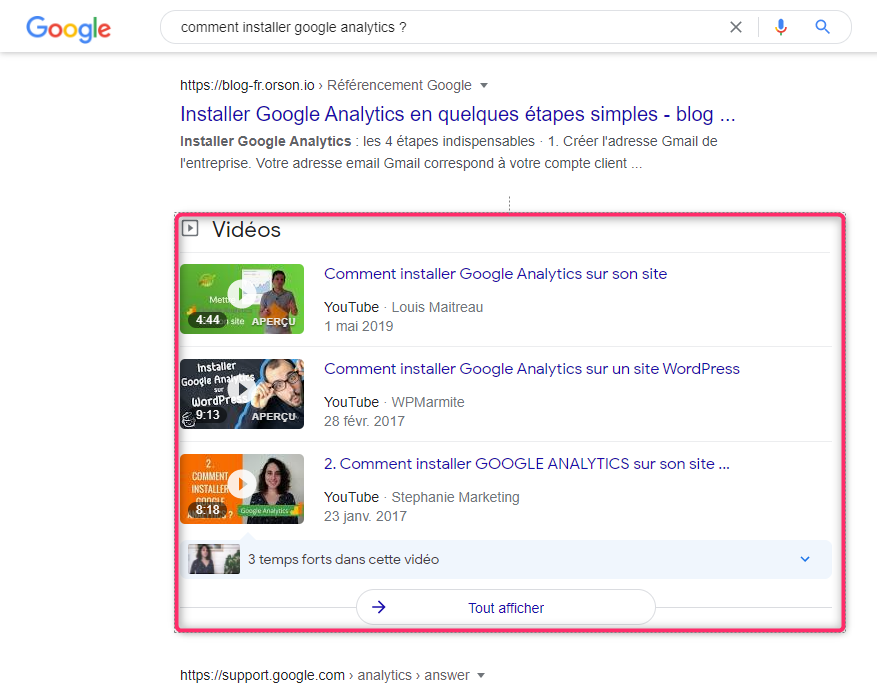The height and width of the screenshot is (688, 877).
Task: Click the Vidéos section play icon
Action: click(x=190, y=228)
